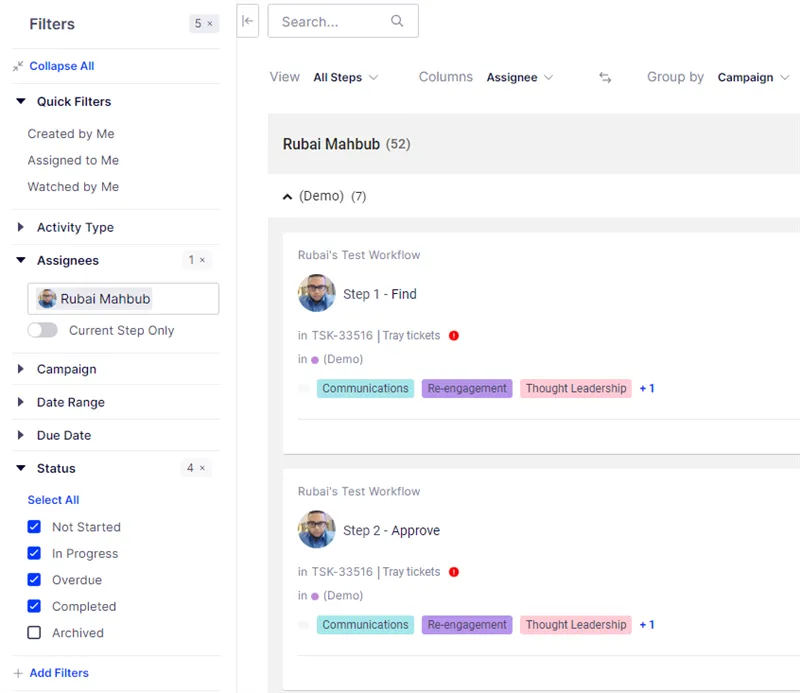Screen dimensions: 800x693
Task: Select Created by Me quick filter
Action: click(x=71, y=134)
